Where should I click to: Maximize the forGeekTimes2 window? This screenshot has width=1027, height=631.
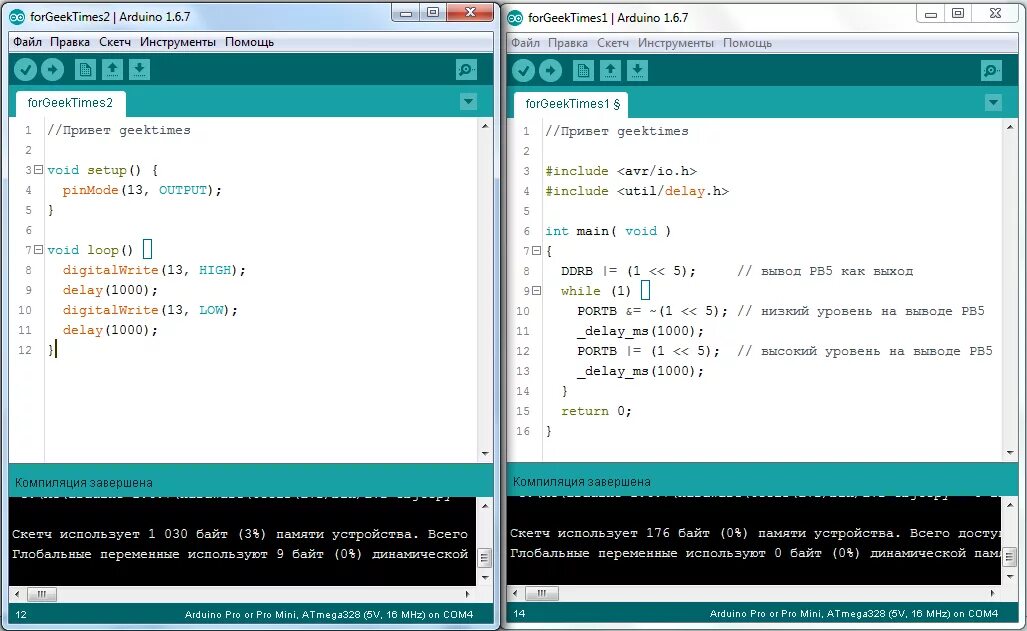[433, 12]
